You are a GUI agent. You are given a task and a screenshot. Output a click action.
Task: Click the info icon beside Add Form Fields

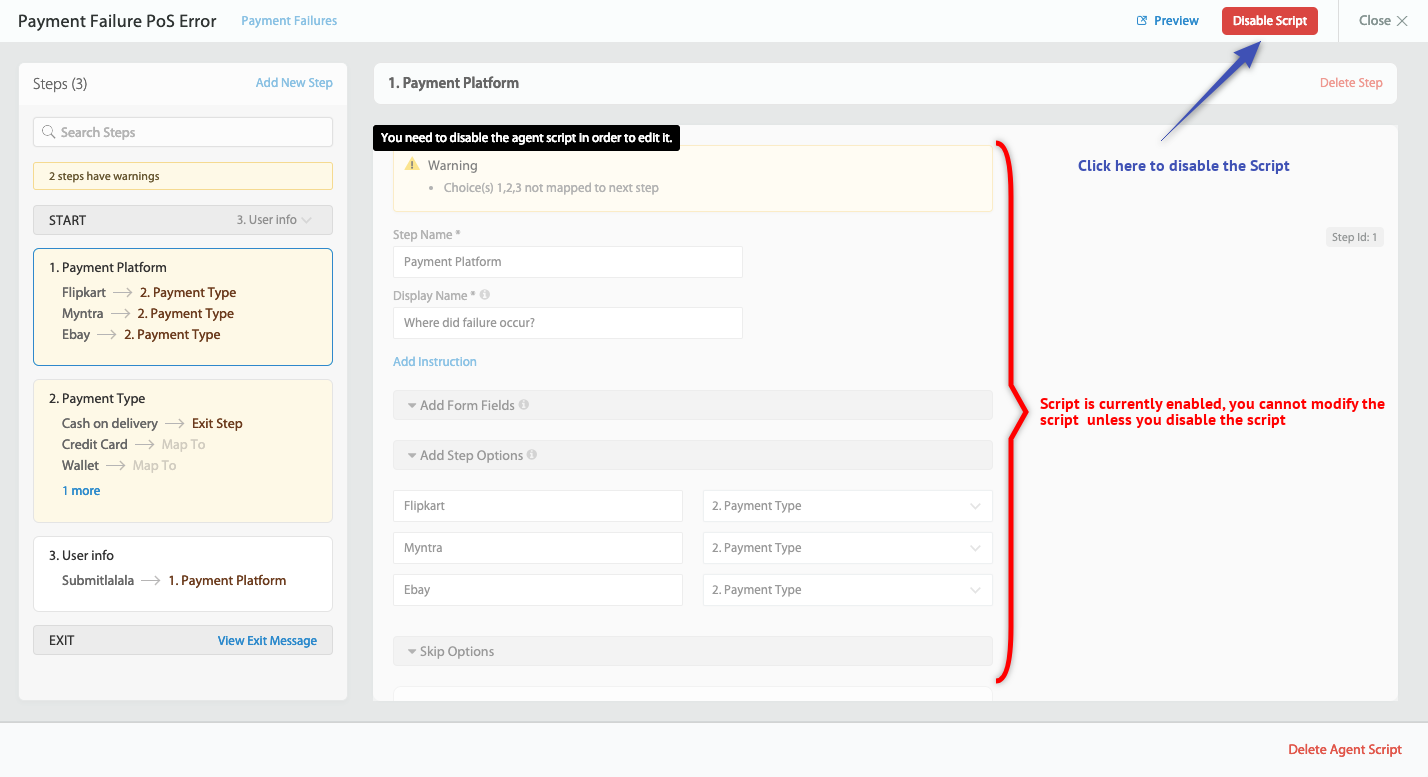pyautogui.click(x=525, y=405)
